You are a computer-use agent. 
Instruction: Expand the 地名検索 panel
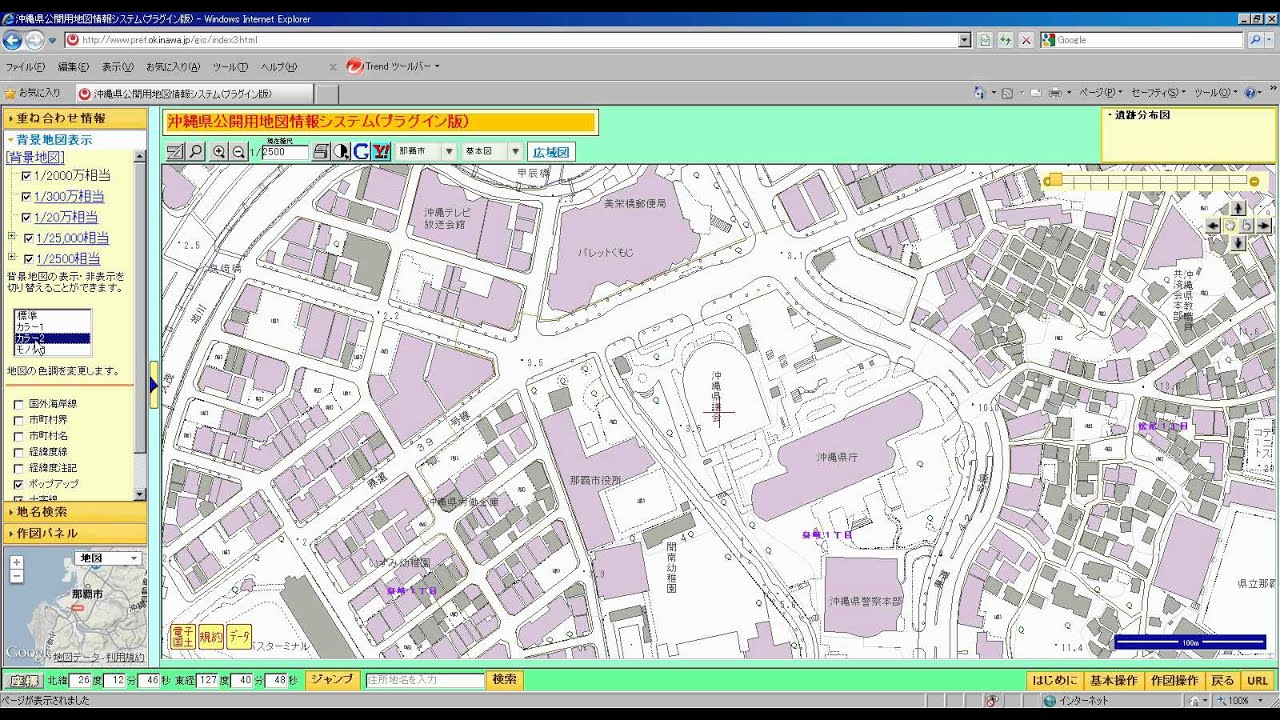(74, 512)
